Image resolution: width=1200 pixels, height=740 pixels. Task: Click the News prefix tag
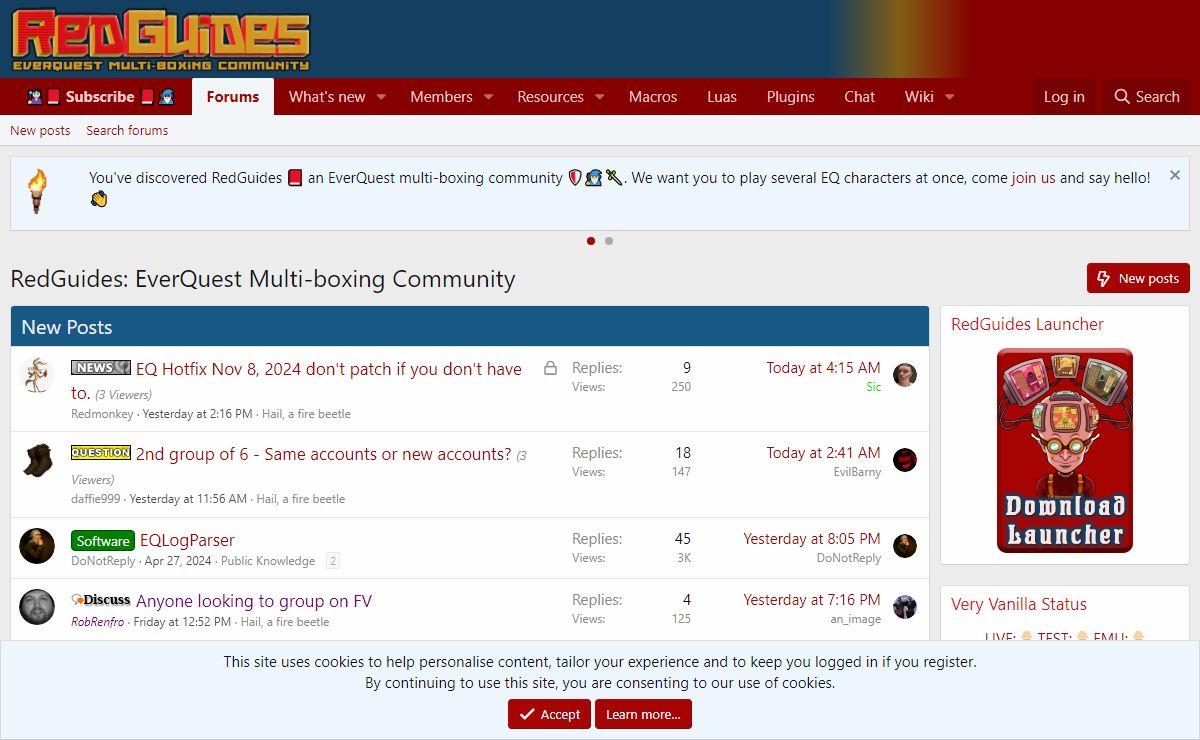101,368
